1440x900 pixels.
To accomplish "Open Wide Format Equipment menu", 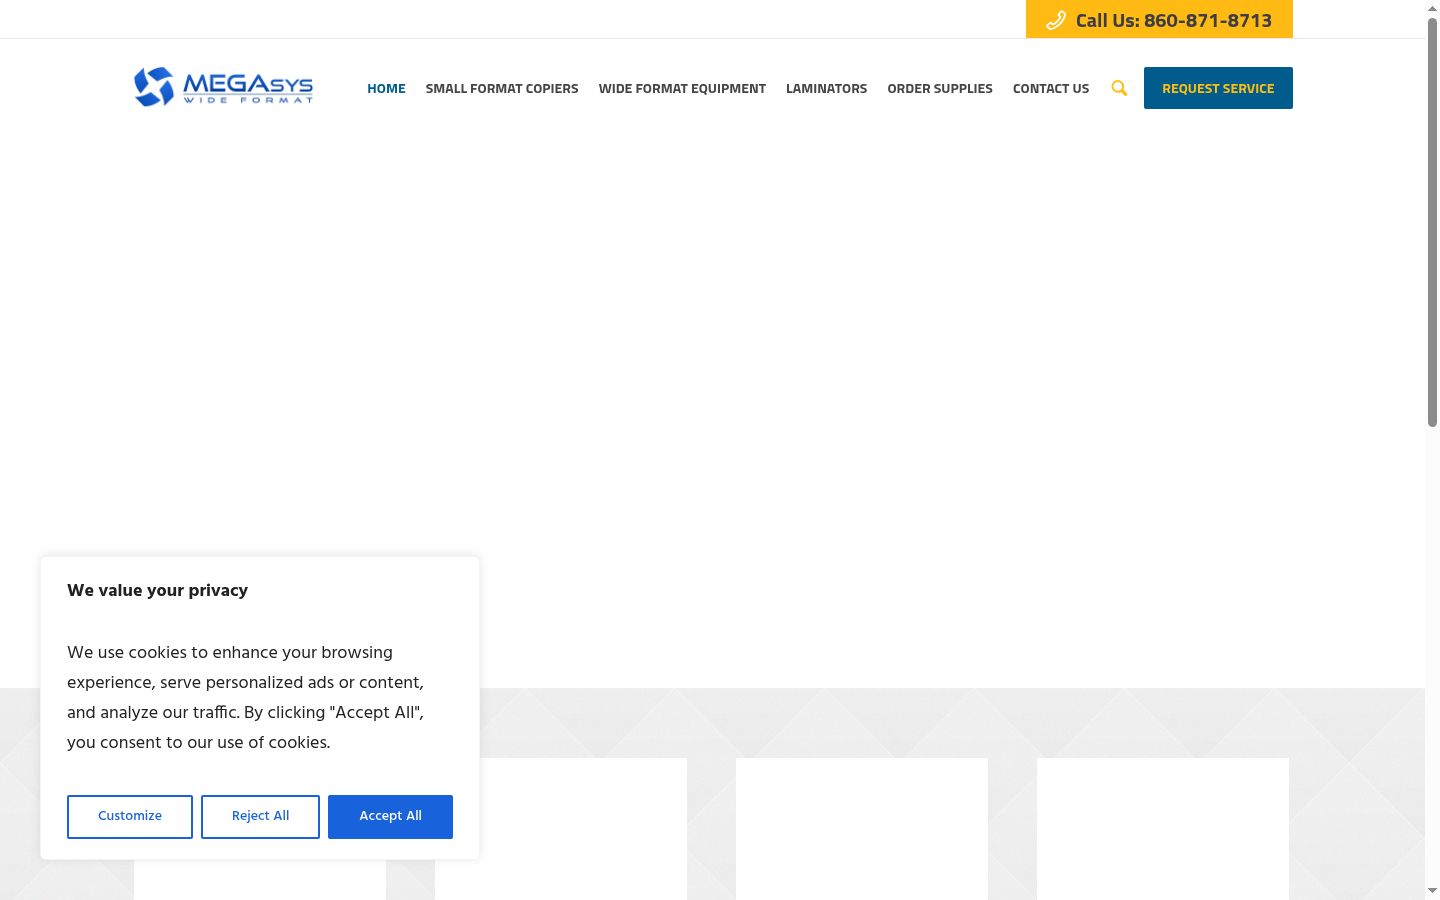I will [682, 88].
